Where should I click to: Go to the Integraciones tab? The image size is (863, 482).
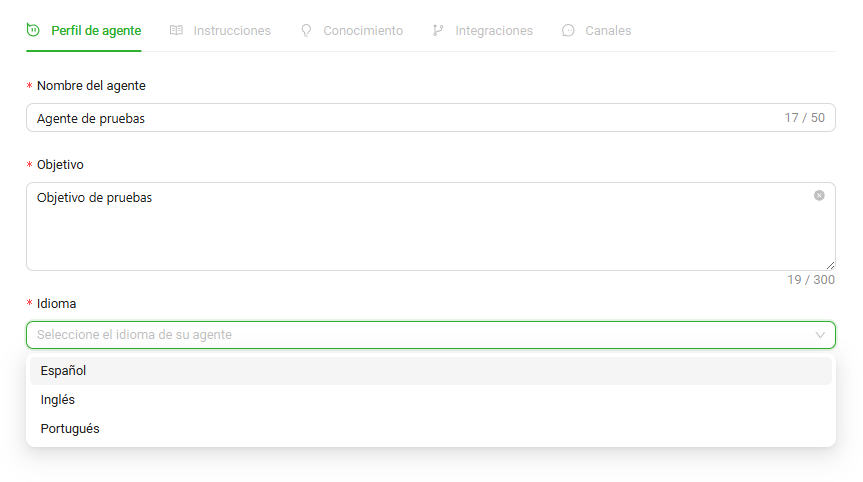click(494, 31)
